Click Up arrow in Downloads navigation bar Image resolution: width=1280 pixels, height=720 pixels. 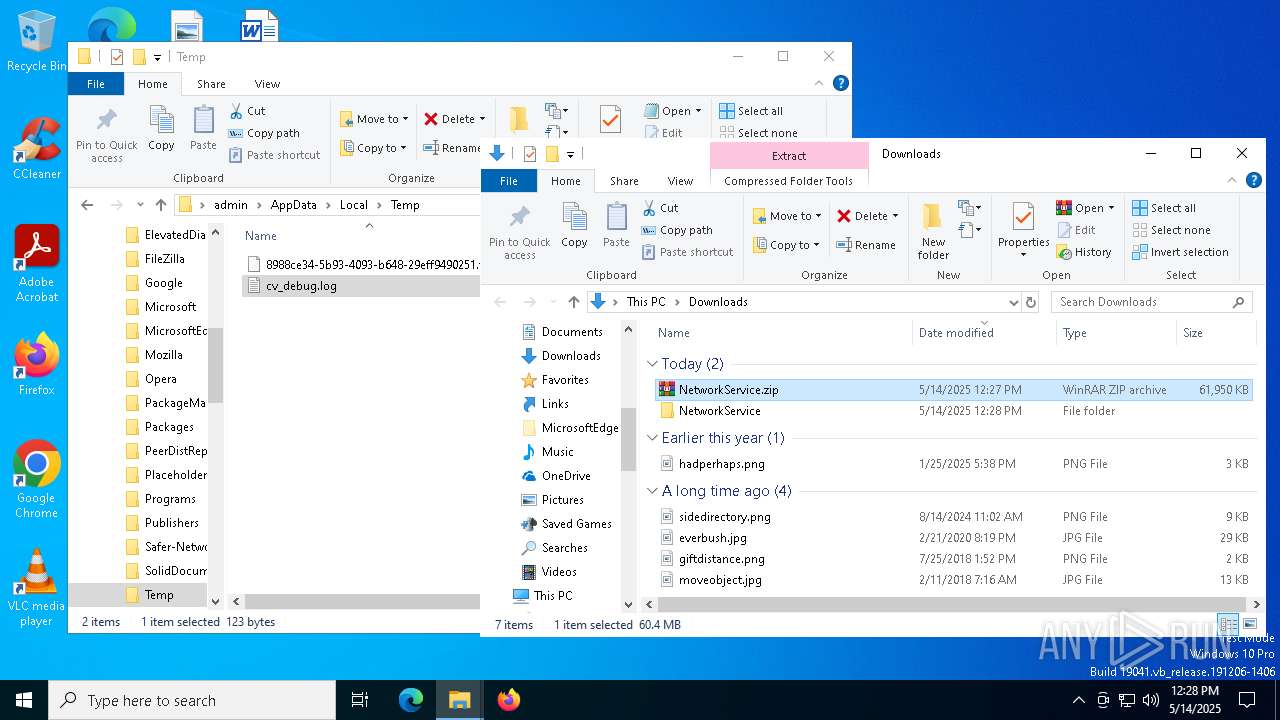tap(574, 302)
